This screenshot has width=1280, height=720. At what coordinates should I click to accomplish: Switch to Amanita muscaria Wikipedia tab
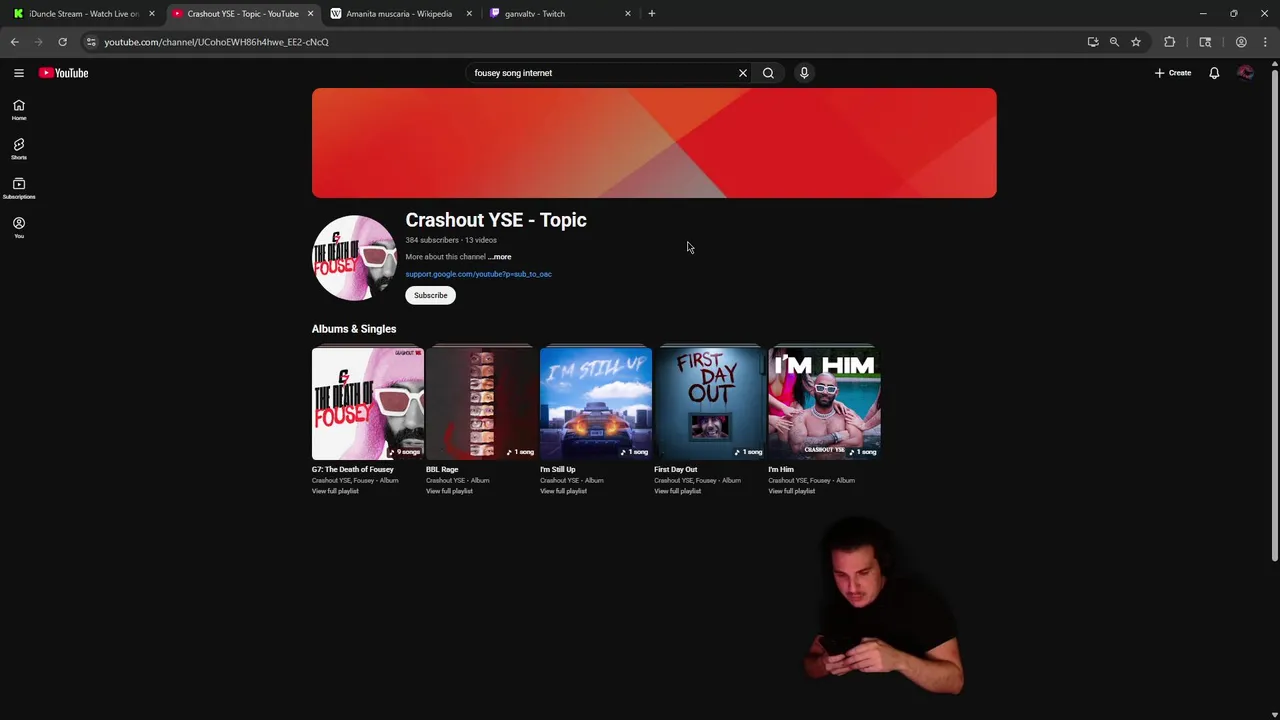(x=399, y=14)
